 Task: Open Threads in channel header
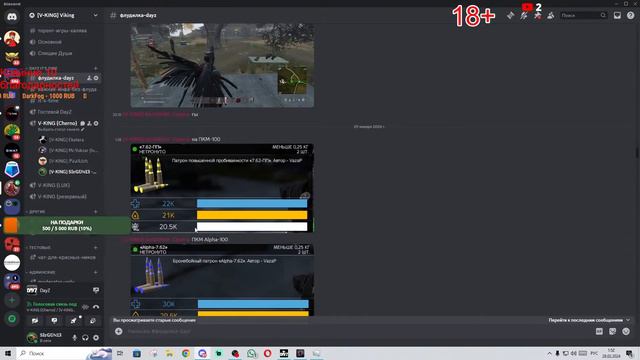511,16
